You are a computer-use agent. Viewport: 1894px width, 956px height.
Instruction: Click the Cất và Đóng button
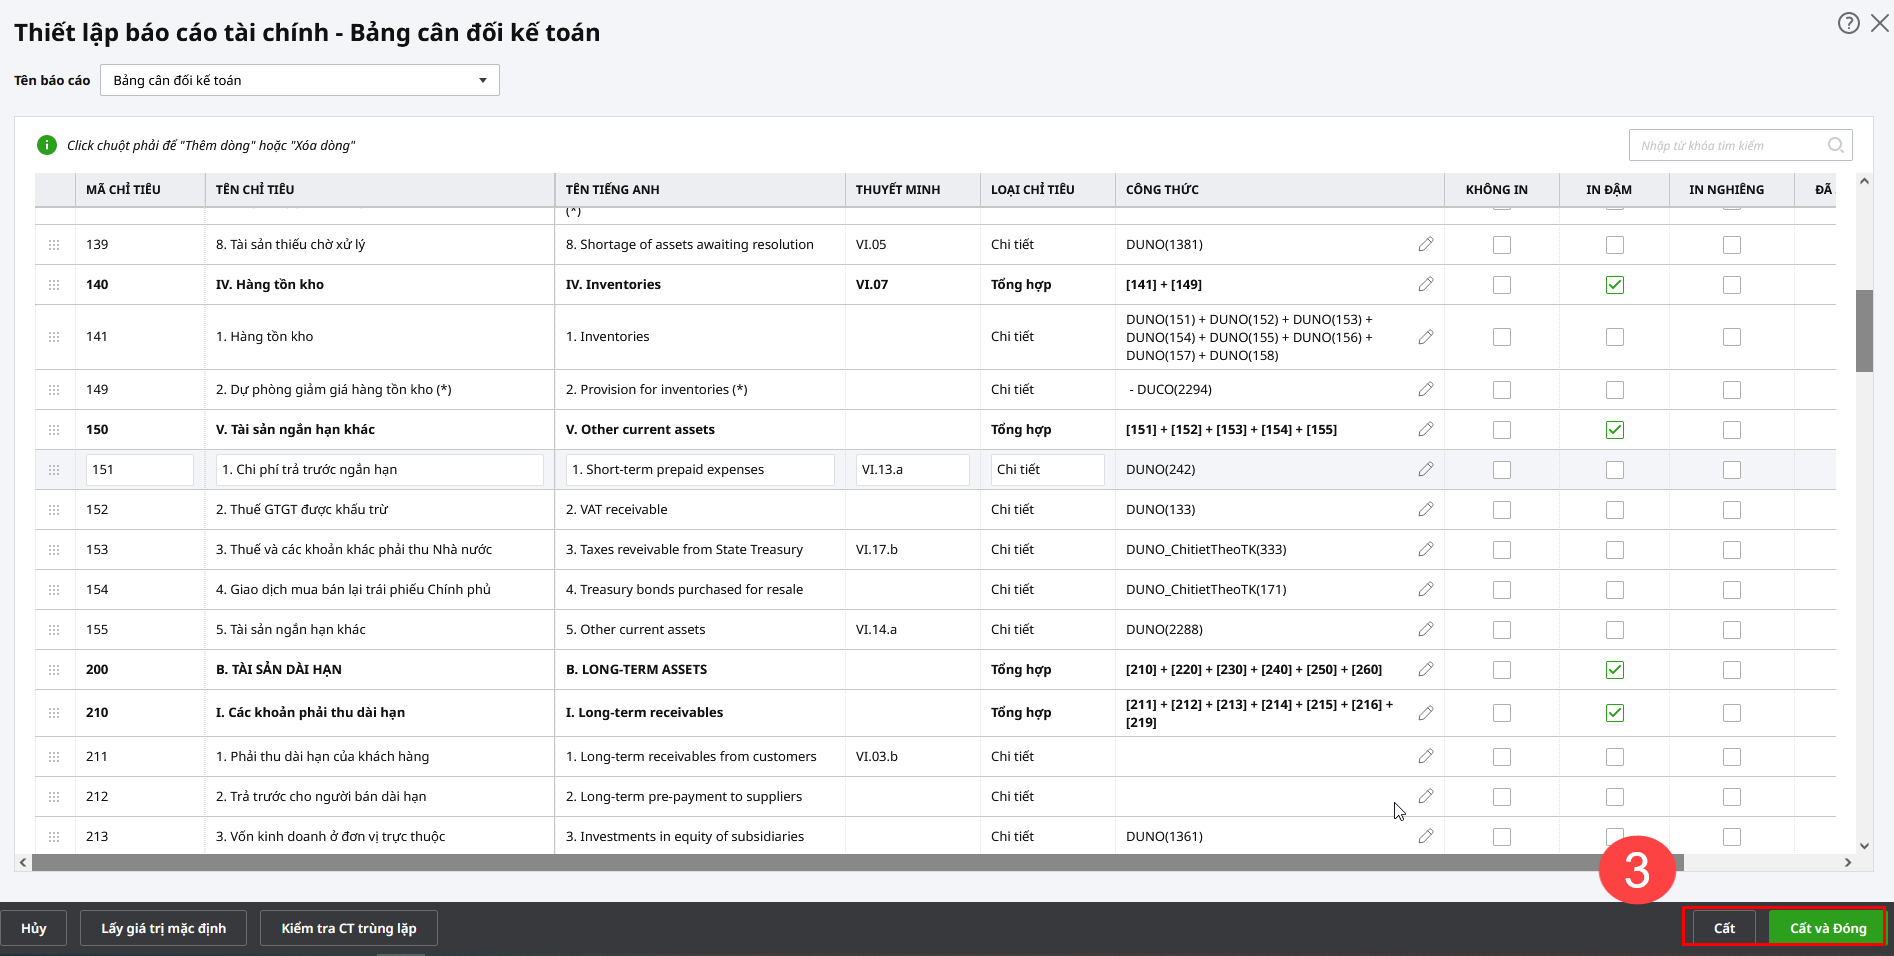1827,928
